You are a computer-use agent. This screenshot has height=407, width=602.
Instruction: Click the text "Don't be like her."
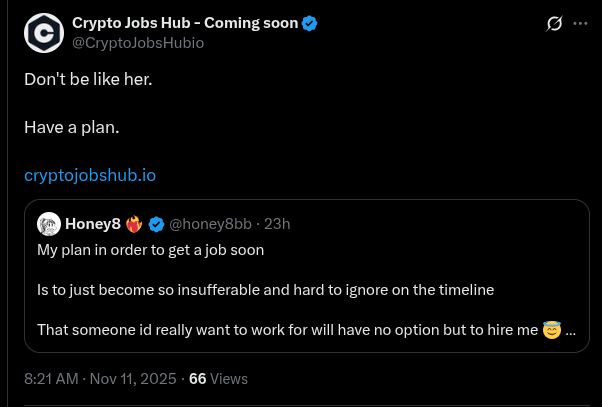coord(88,78)
